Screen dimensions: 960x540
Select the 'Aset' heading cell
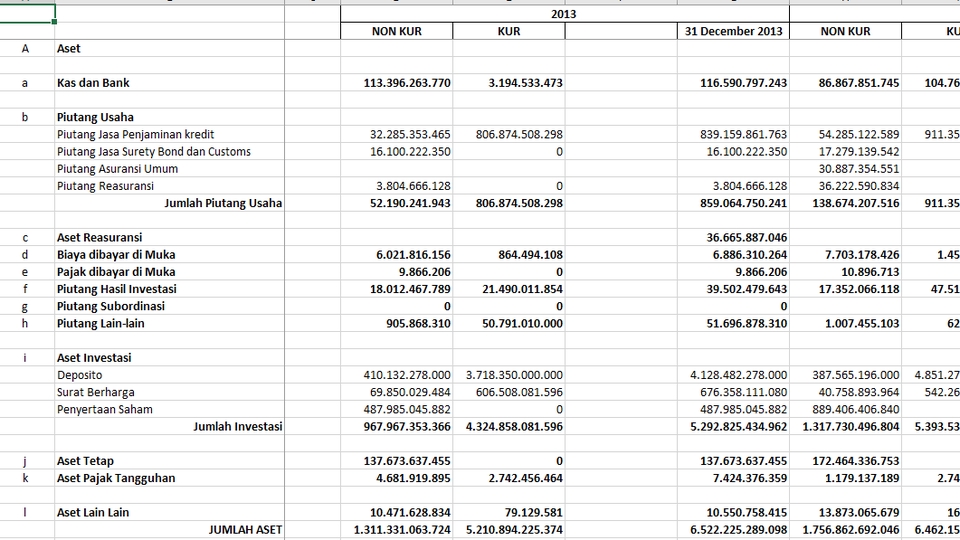tap(170, 48)
